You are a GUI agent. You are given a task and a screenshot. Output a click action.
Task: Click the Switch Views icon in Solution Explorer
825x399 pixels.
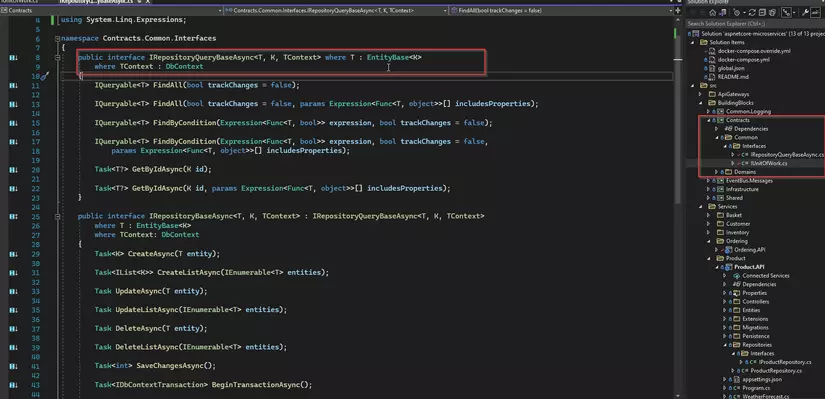[722, 13]
